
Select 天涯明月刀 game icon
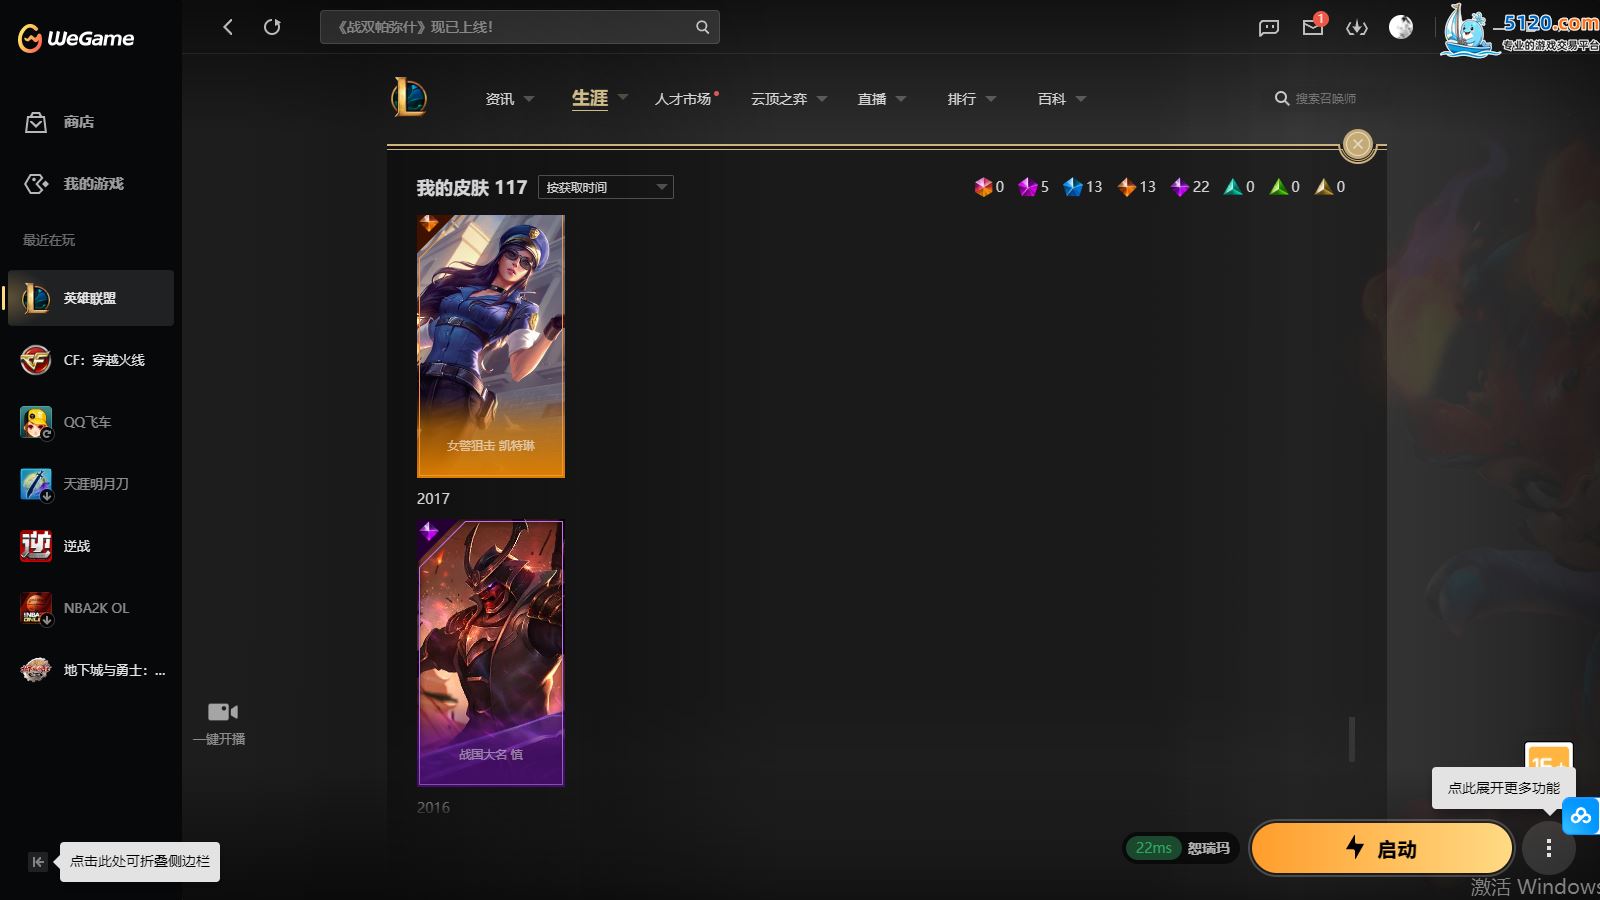click(36, 484)
